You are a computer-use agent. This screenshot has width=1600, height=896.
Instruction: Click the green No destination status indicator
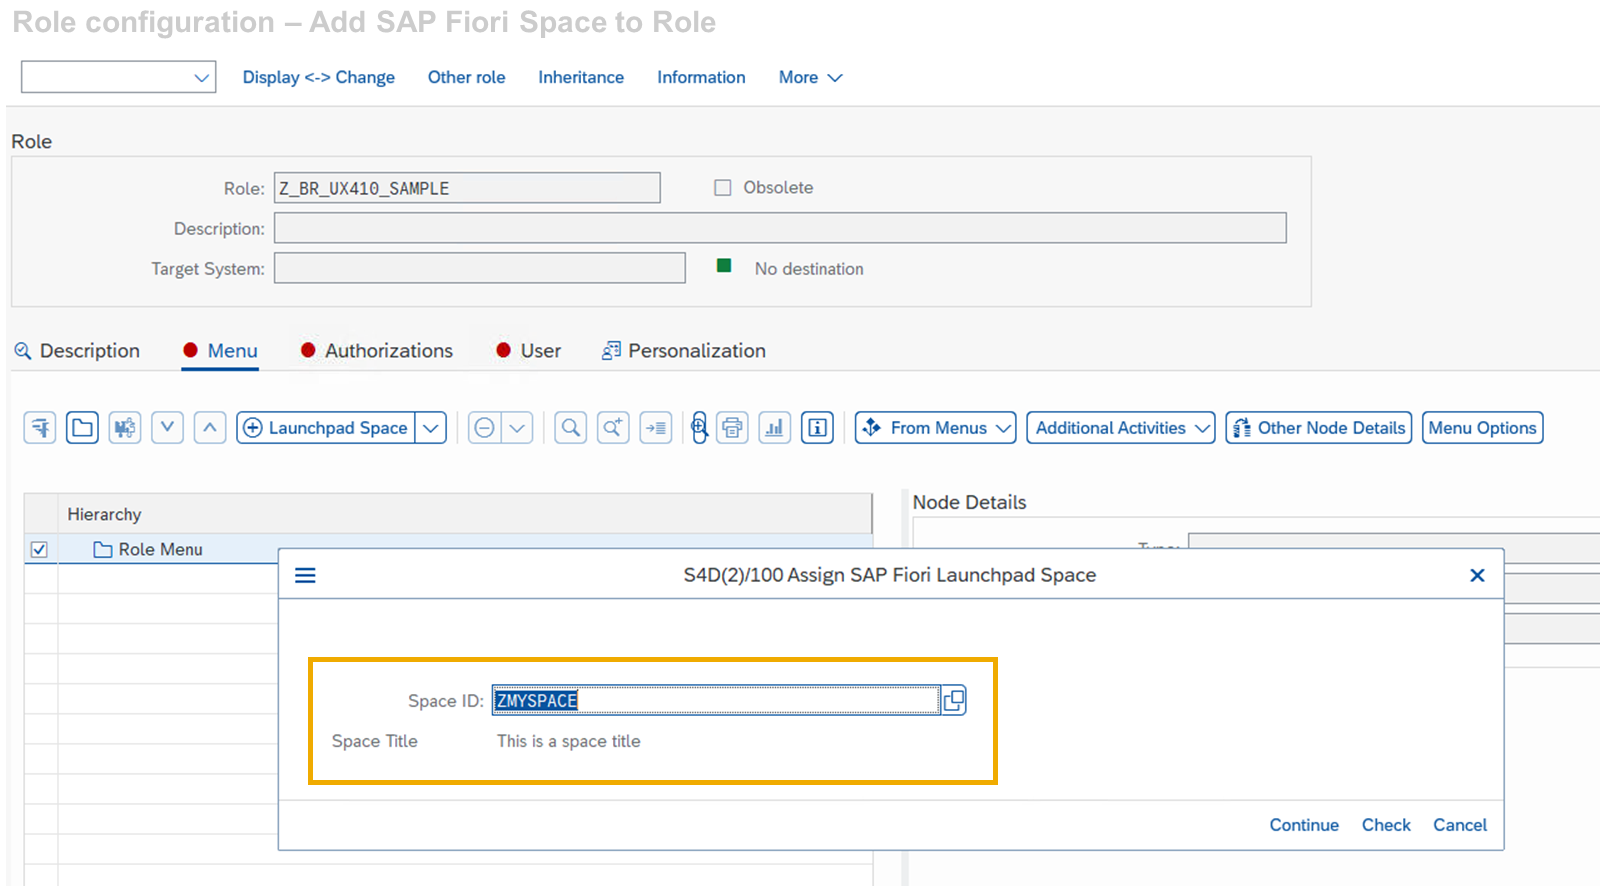[x=724, y=265]
